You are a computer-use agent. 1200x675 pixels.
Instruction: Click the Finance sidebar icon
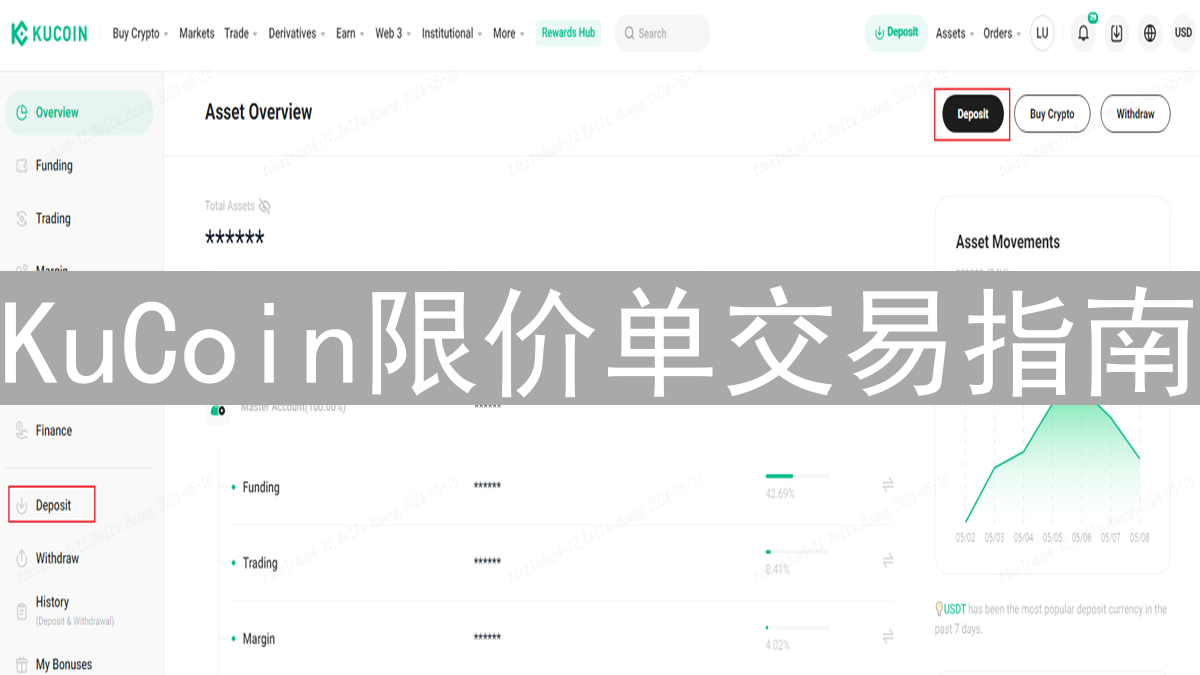(21, 431)
